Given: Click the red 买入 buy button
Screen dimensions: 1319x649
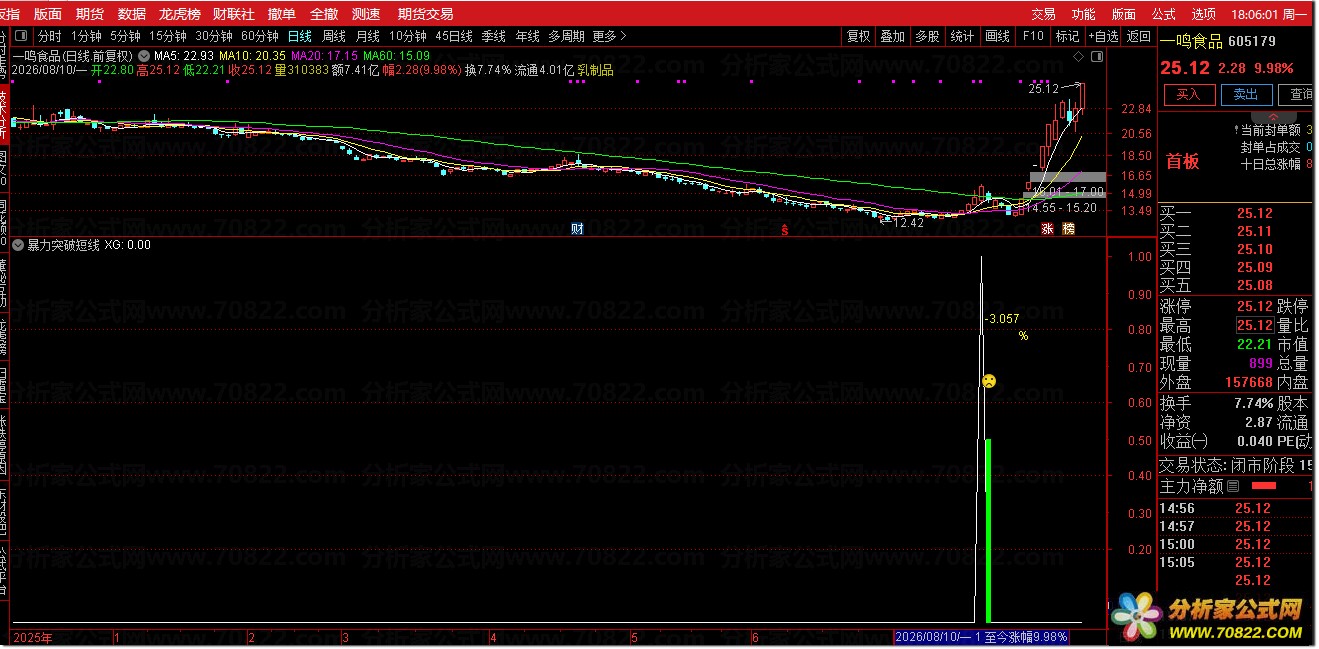Looking at the screenshot, I should pyautogui.click(x=1188, y=94).
